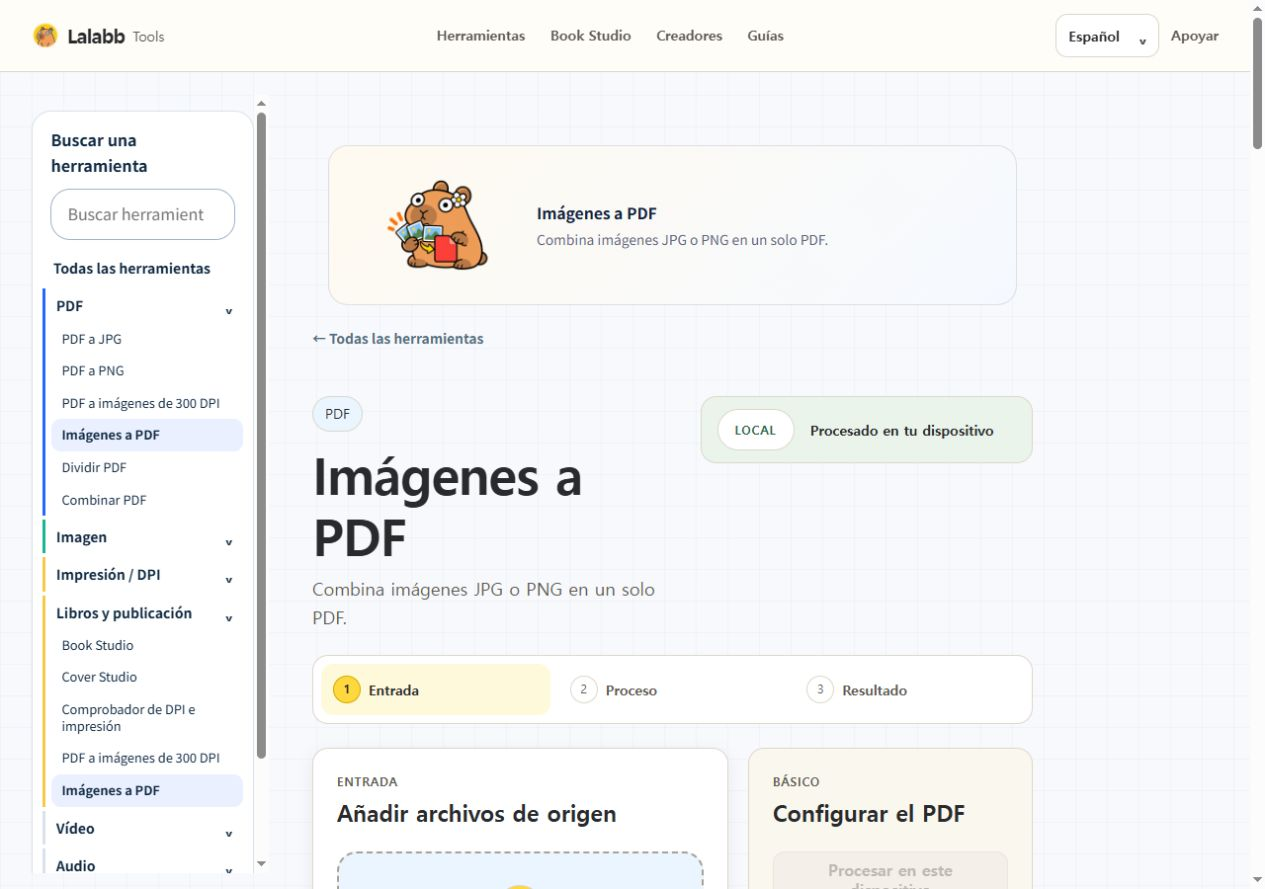
Task: Click the Imágenes a PDF banner title
Action: 596,213
